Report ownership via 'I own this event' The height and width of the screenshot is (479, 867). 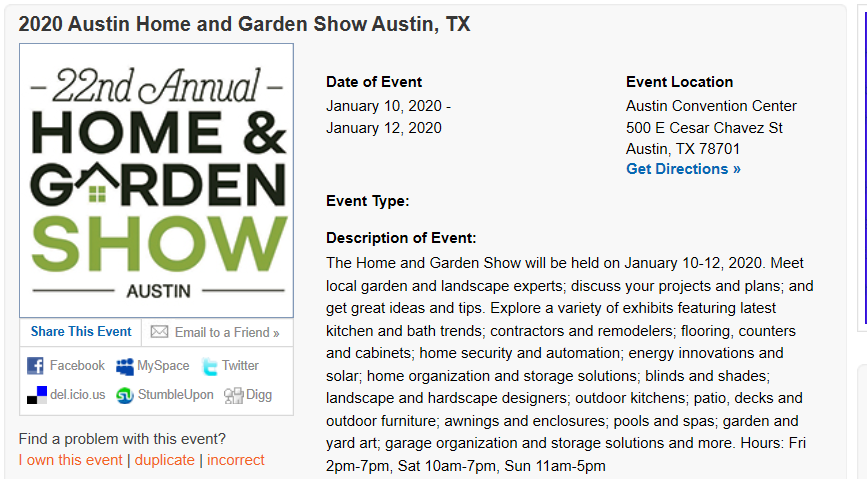(70, 460)
